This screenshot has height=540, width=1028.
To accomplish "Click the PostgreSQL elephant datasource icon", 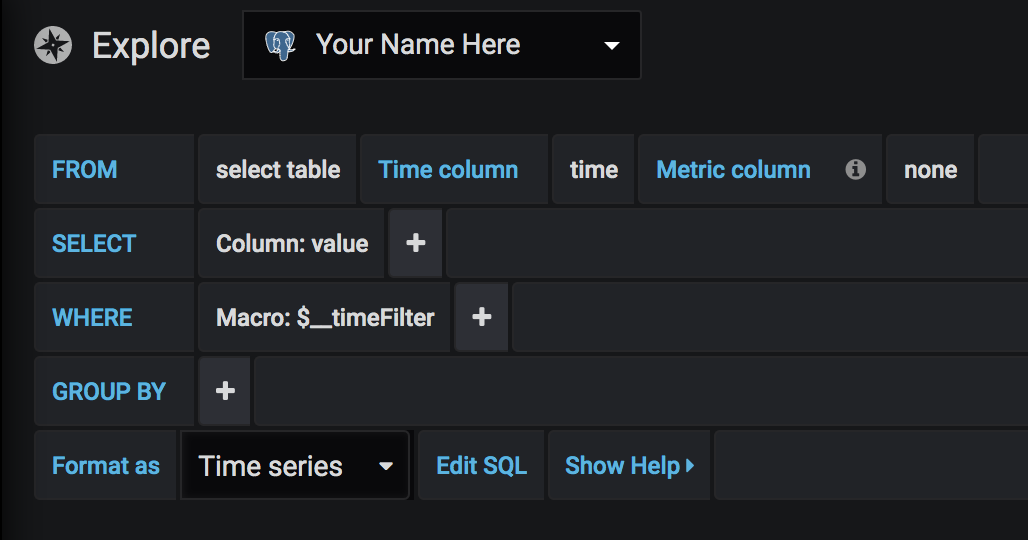I will (x=280, y=45).
